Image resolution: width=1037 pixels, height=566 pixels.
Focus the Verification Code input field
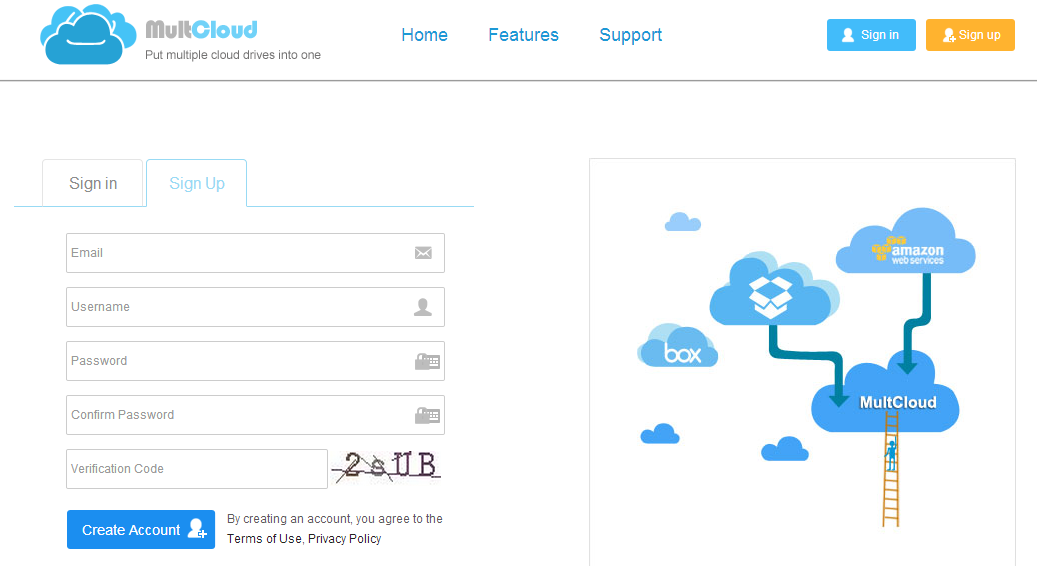tap(197, 469)
